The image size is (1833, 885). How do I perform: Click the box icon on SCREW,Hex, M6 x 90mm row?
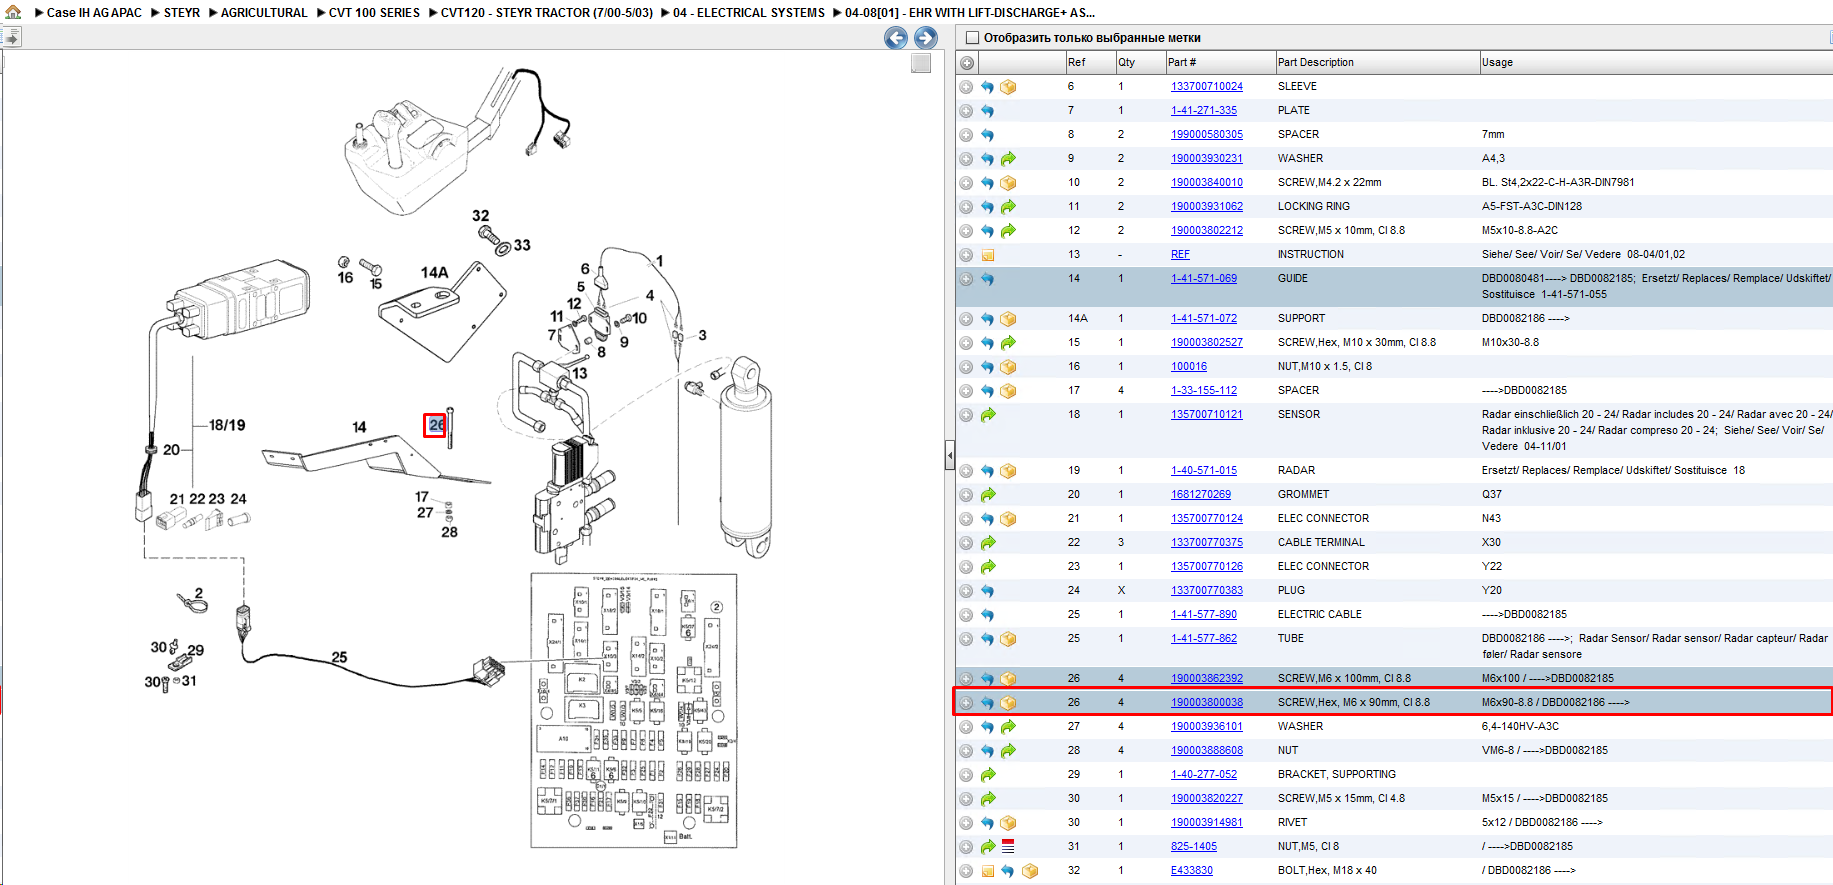pos(1008,703)
